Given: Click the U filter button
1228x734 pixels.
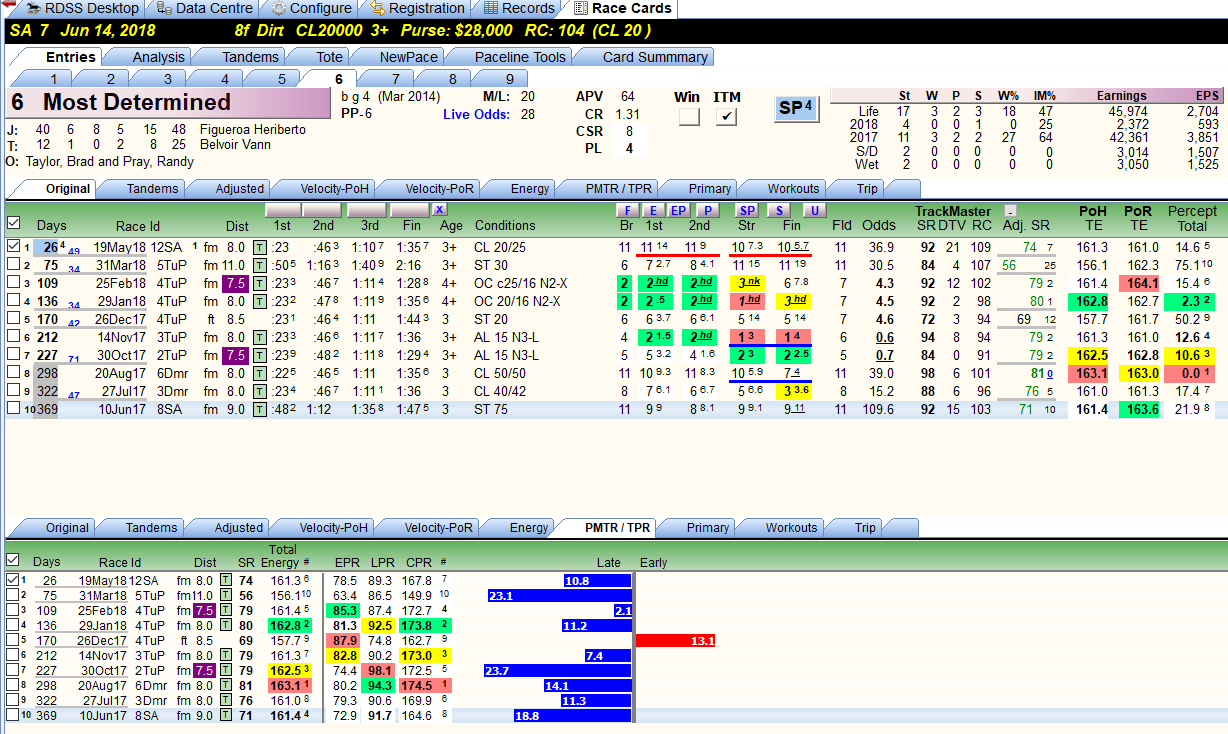Looking at the screenshot, I should pyautogui.click(x=814, y=210).
